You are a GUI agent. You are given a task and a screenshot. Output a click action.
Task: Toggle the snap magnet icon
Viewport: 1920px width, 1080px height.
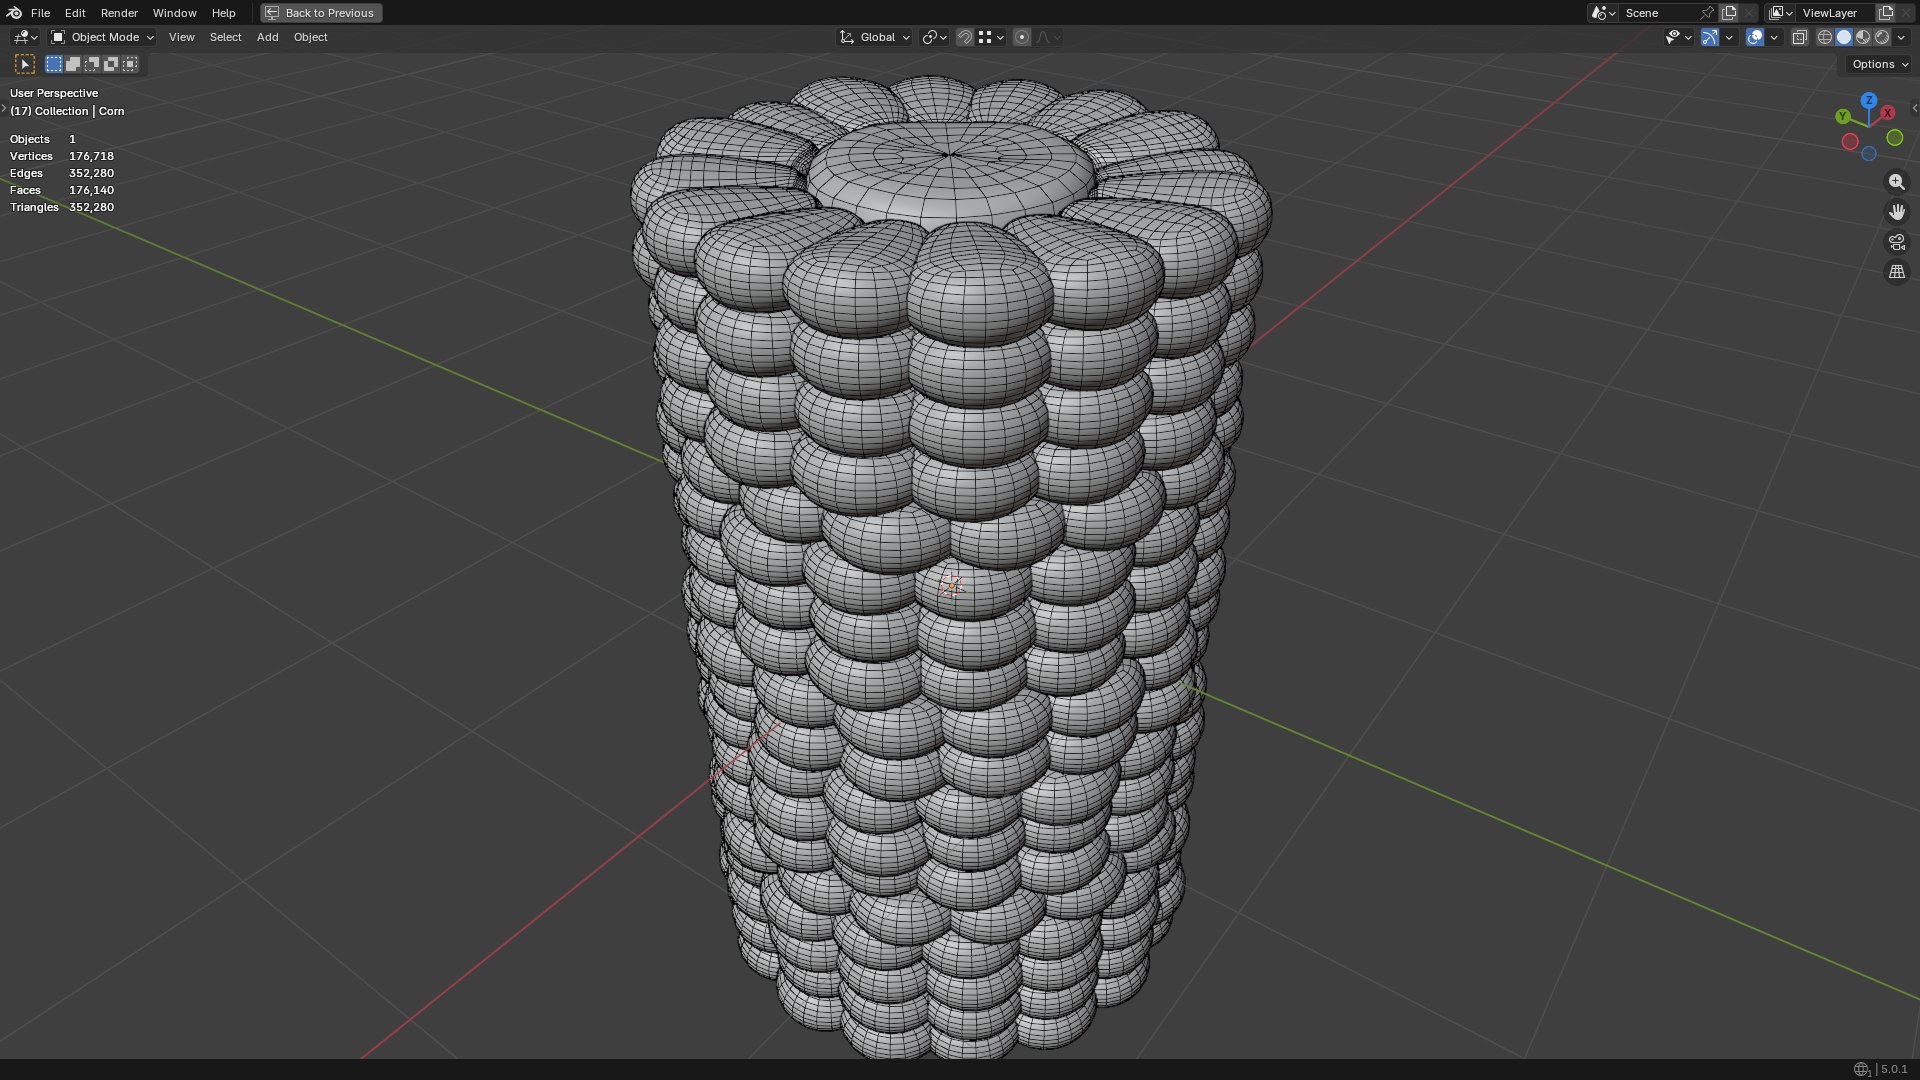tap(964, 37)
